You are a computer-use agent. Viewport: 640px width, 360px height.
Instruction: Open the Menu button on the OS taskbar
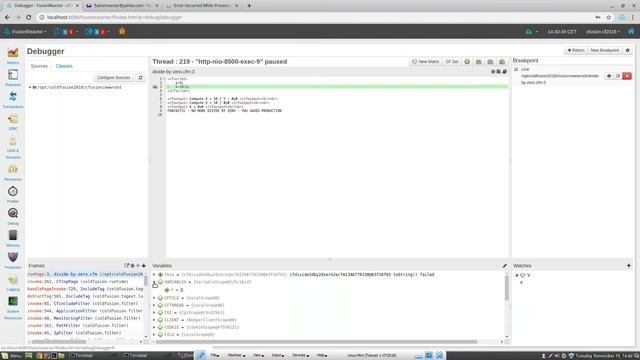[x=12, y=356]
